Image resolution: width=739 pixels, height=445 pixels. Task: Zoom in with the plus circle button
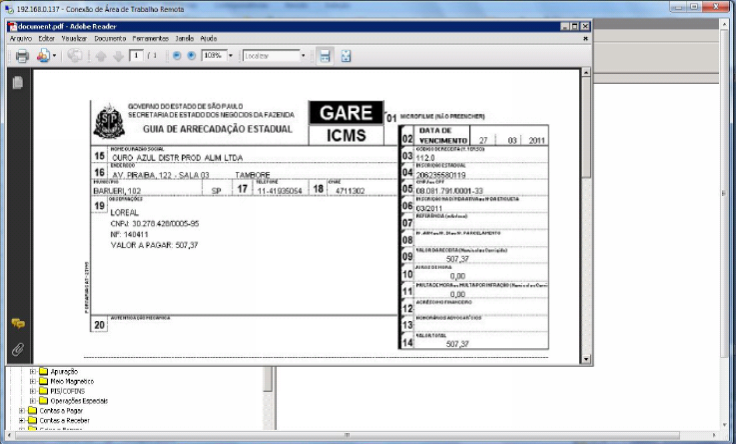coord(191,56)
